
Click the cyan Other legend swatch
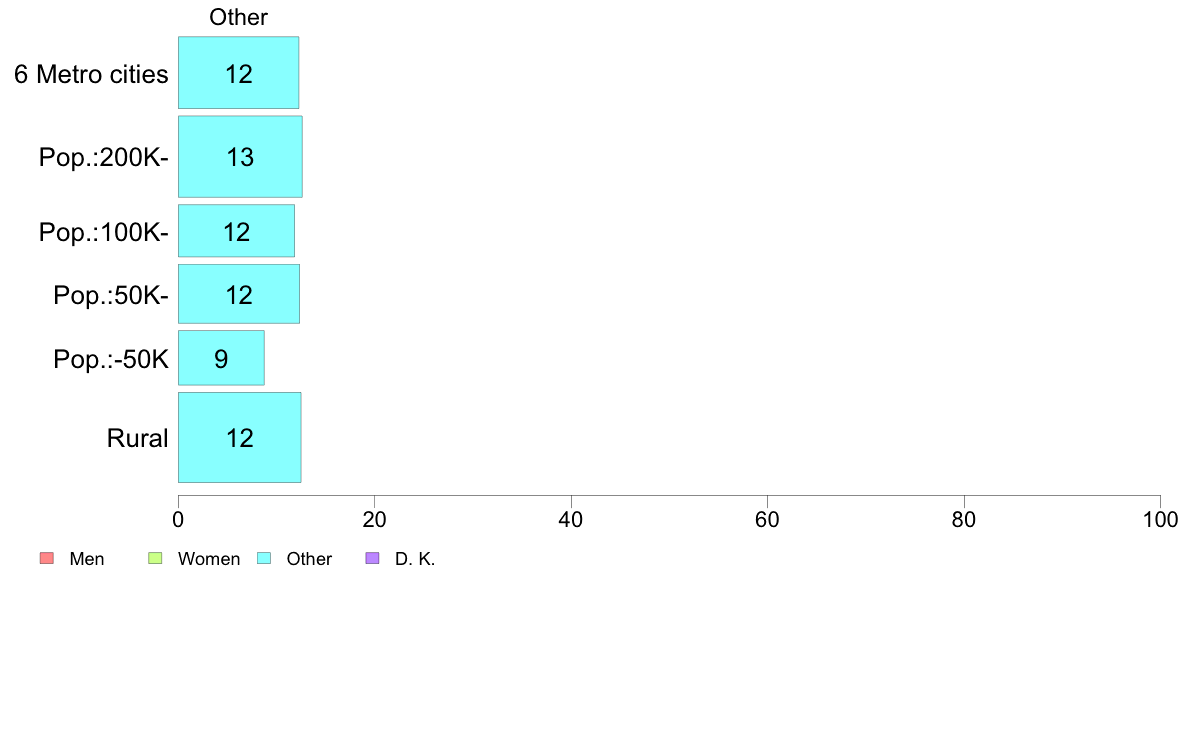click(264, 559)
